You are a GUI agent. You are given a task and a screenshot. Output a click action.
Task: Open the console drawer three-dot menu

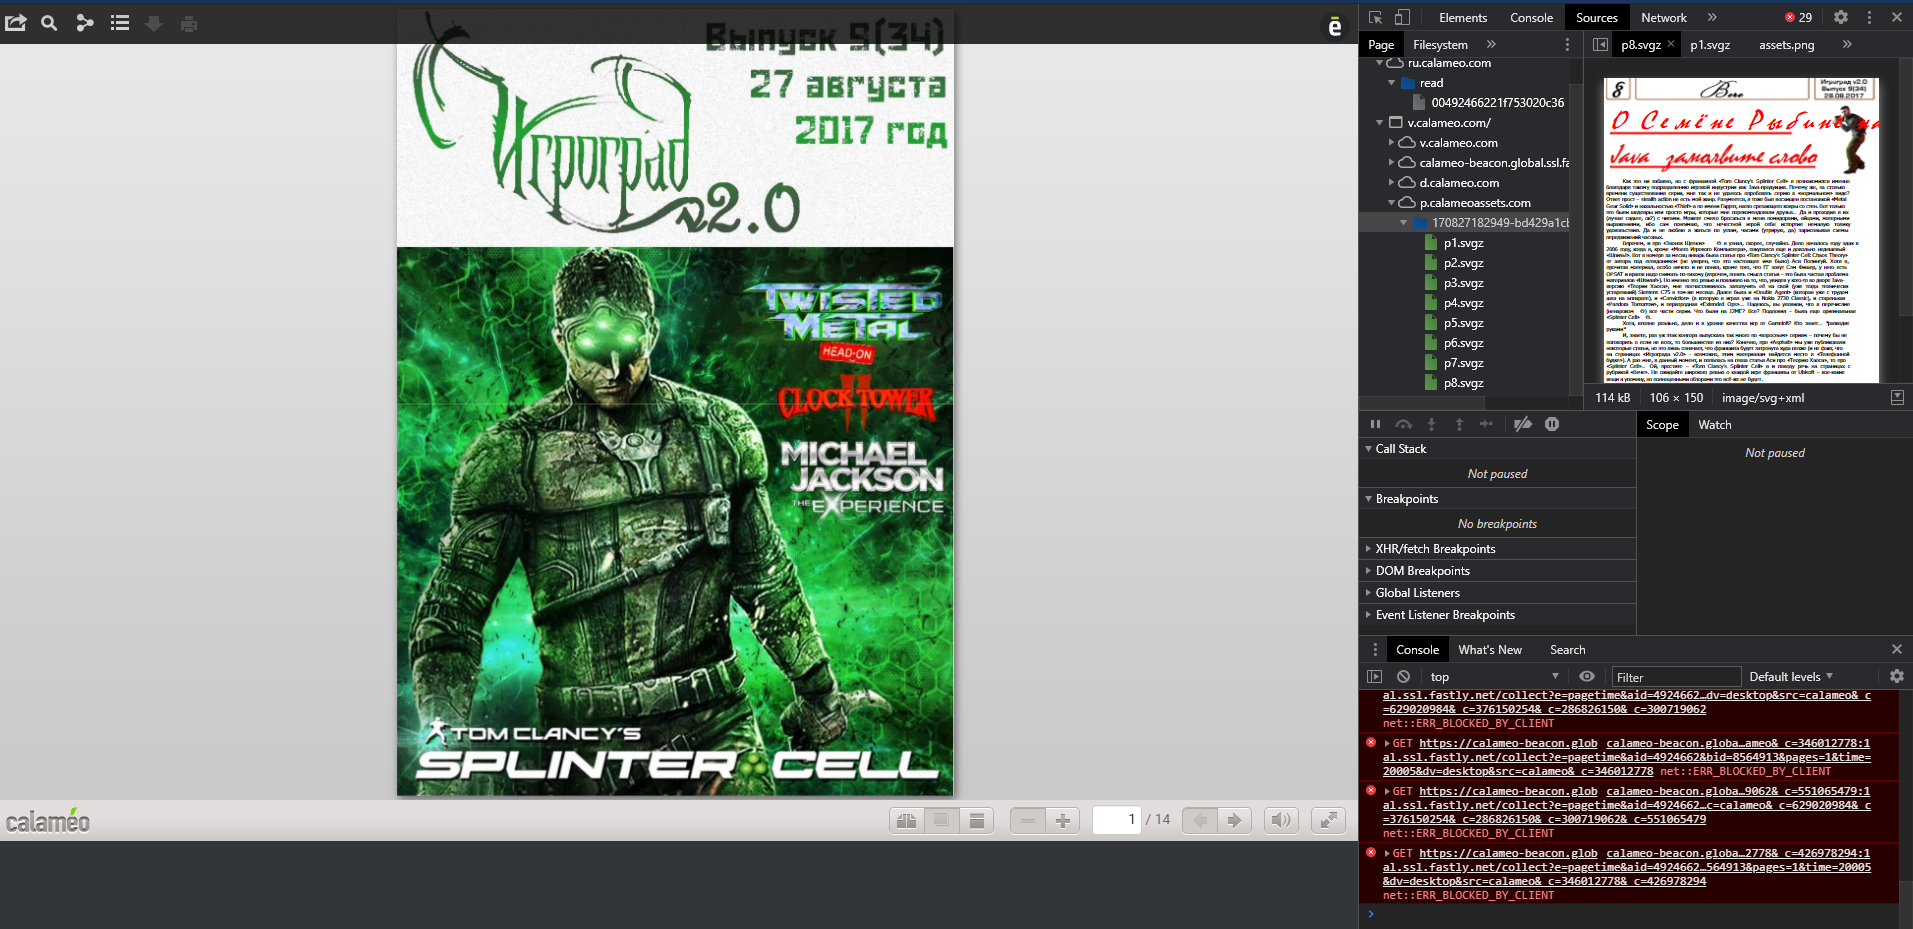(1375, 650)
